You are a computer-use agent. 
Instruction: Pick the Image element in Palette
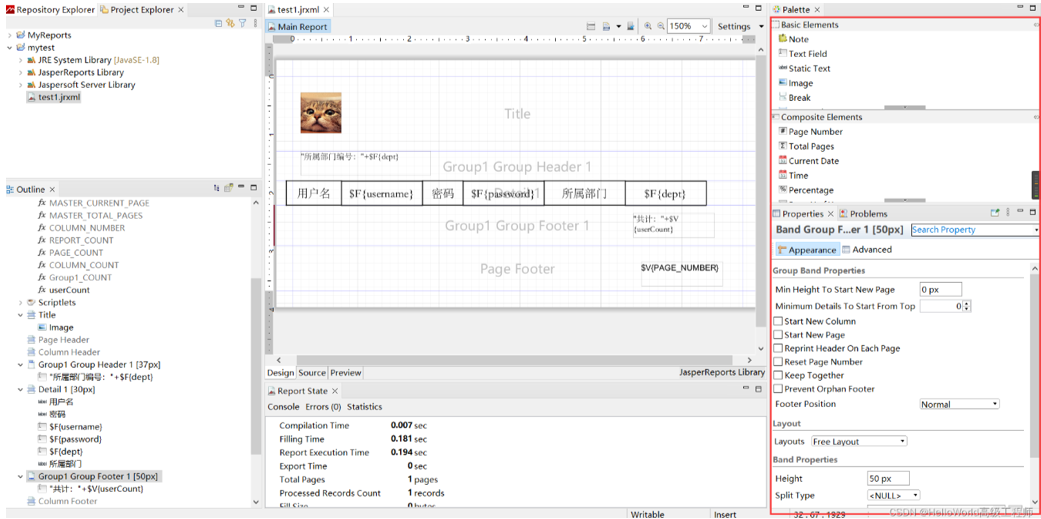(x=800, y=84)
